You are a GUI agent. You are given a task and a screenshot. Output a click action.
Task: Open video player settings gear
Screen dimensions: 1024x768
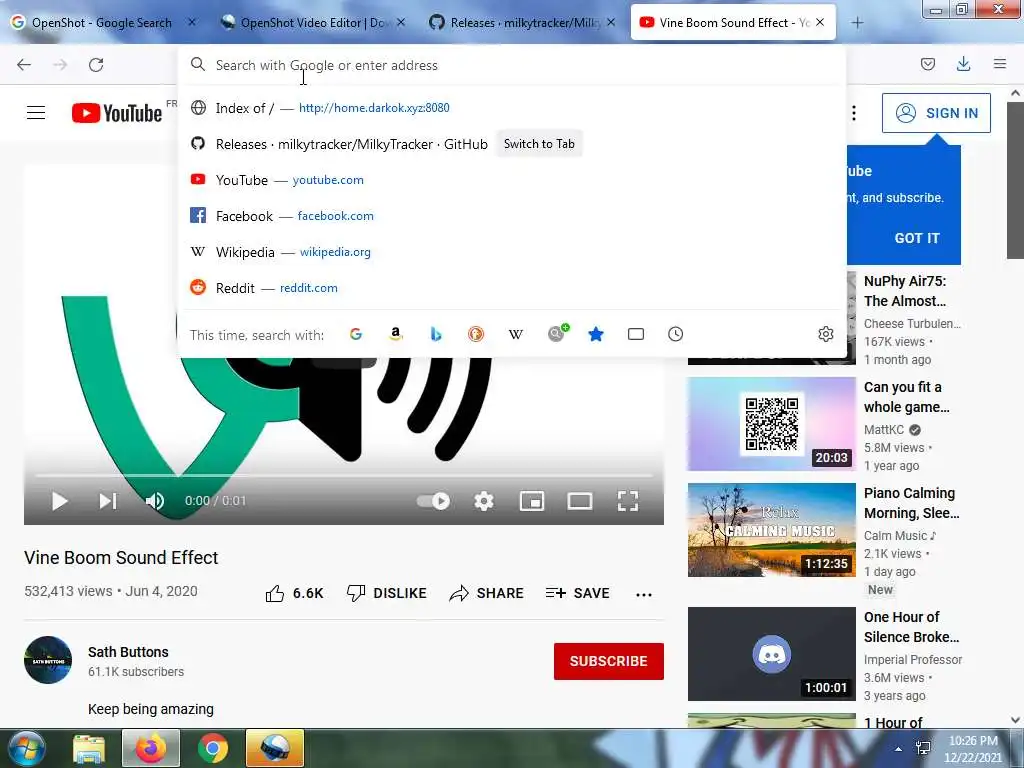[x=484, y=501]
